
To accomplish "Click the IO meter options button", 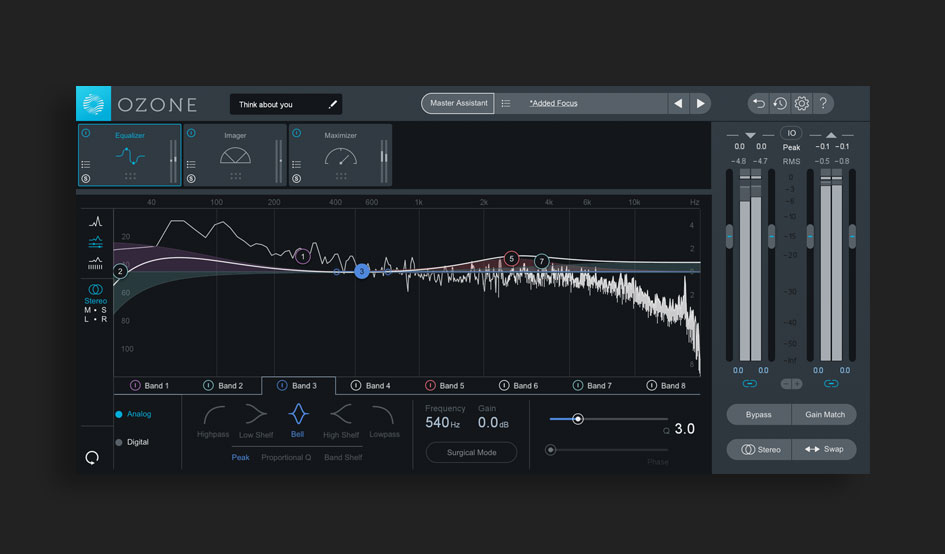I will click(791, 133).
